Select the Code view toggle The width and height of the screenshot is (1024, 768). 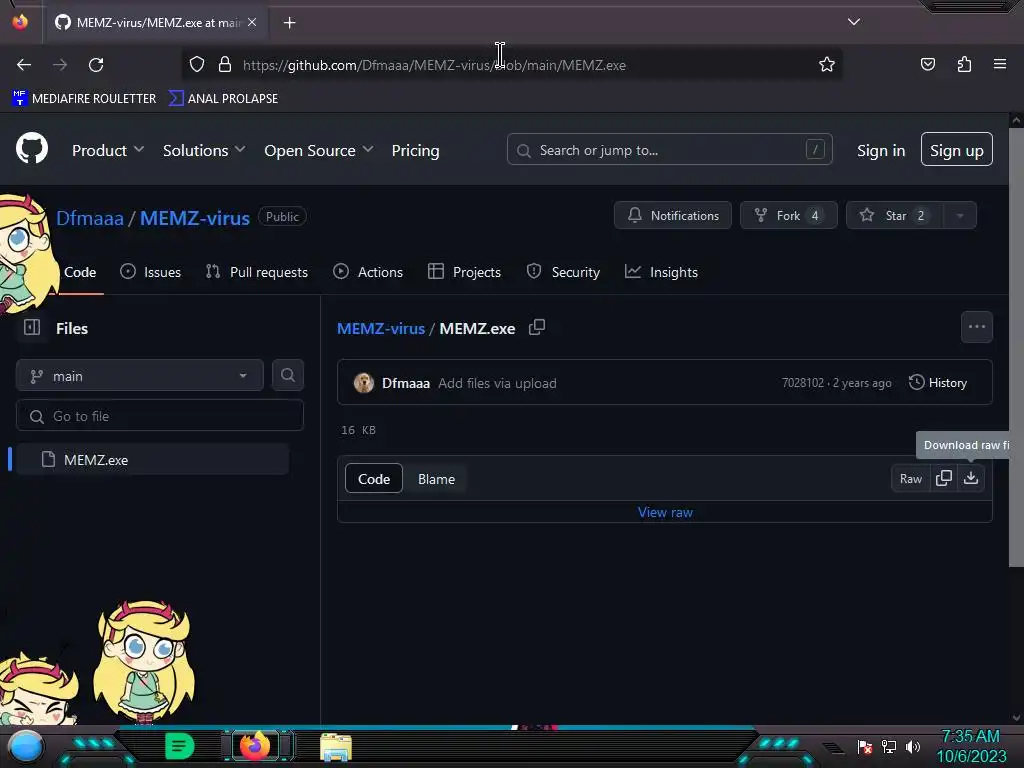point(374,479)
